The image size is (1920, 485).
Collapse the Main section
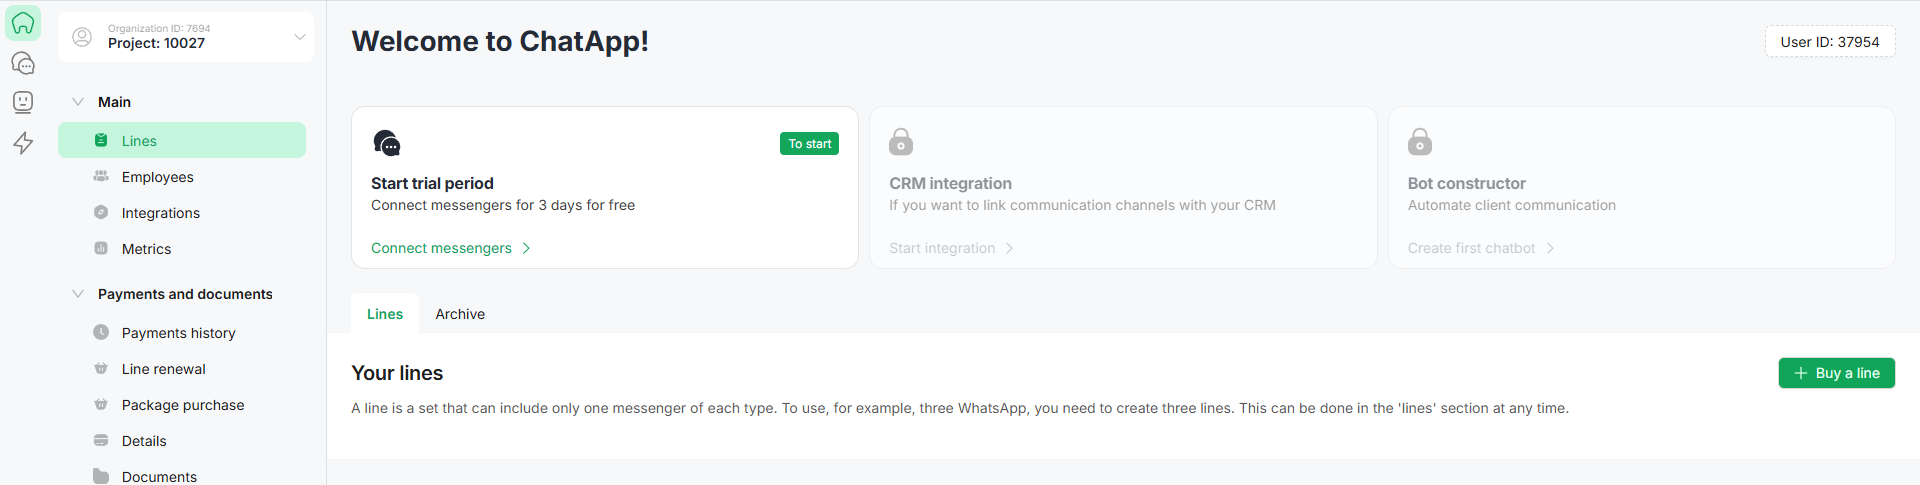pos(78,102)
